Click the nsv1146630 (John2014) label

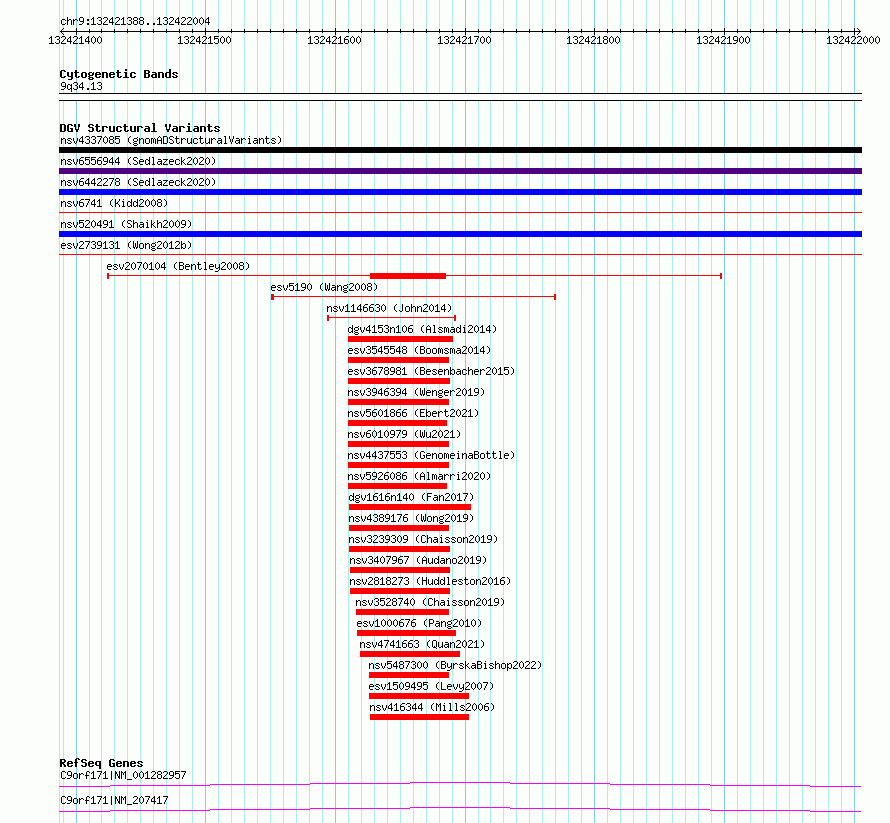tap(389, 308)
